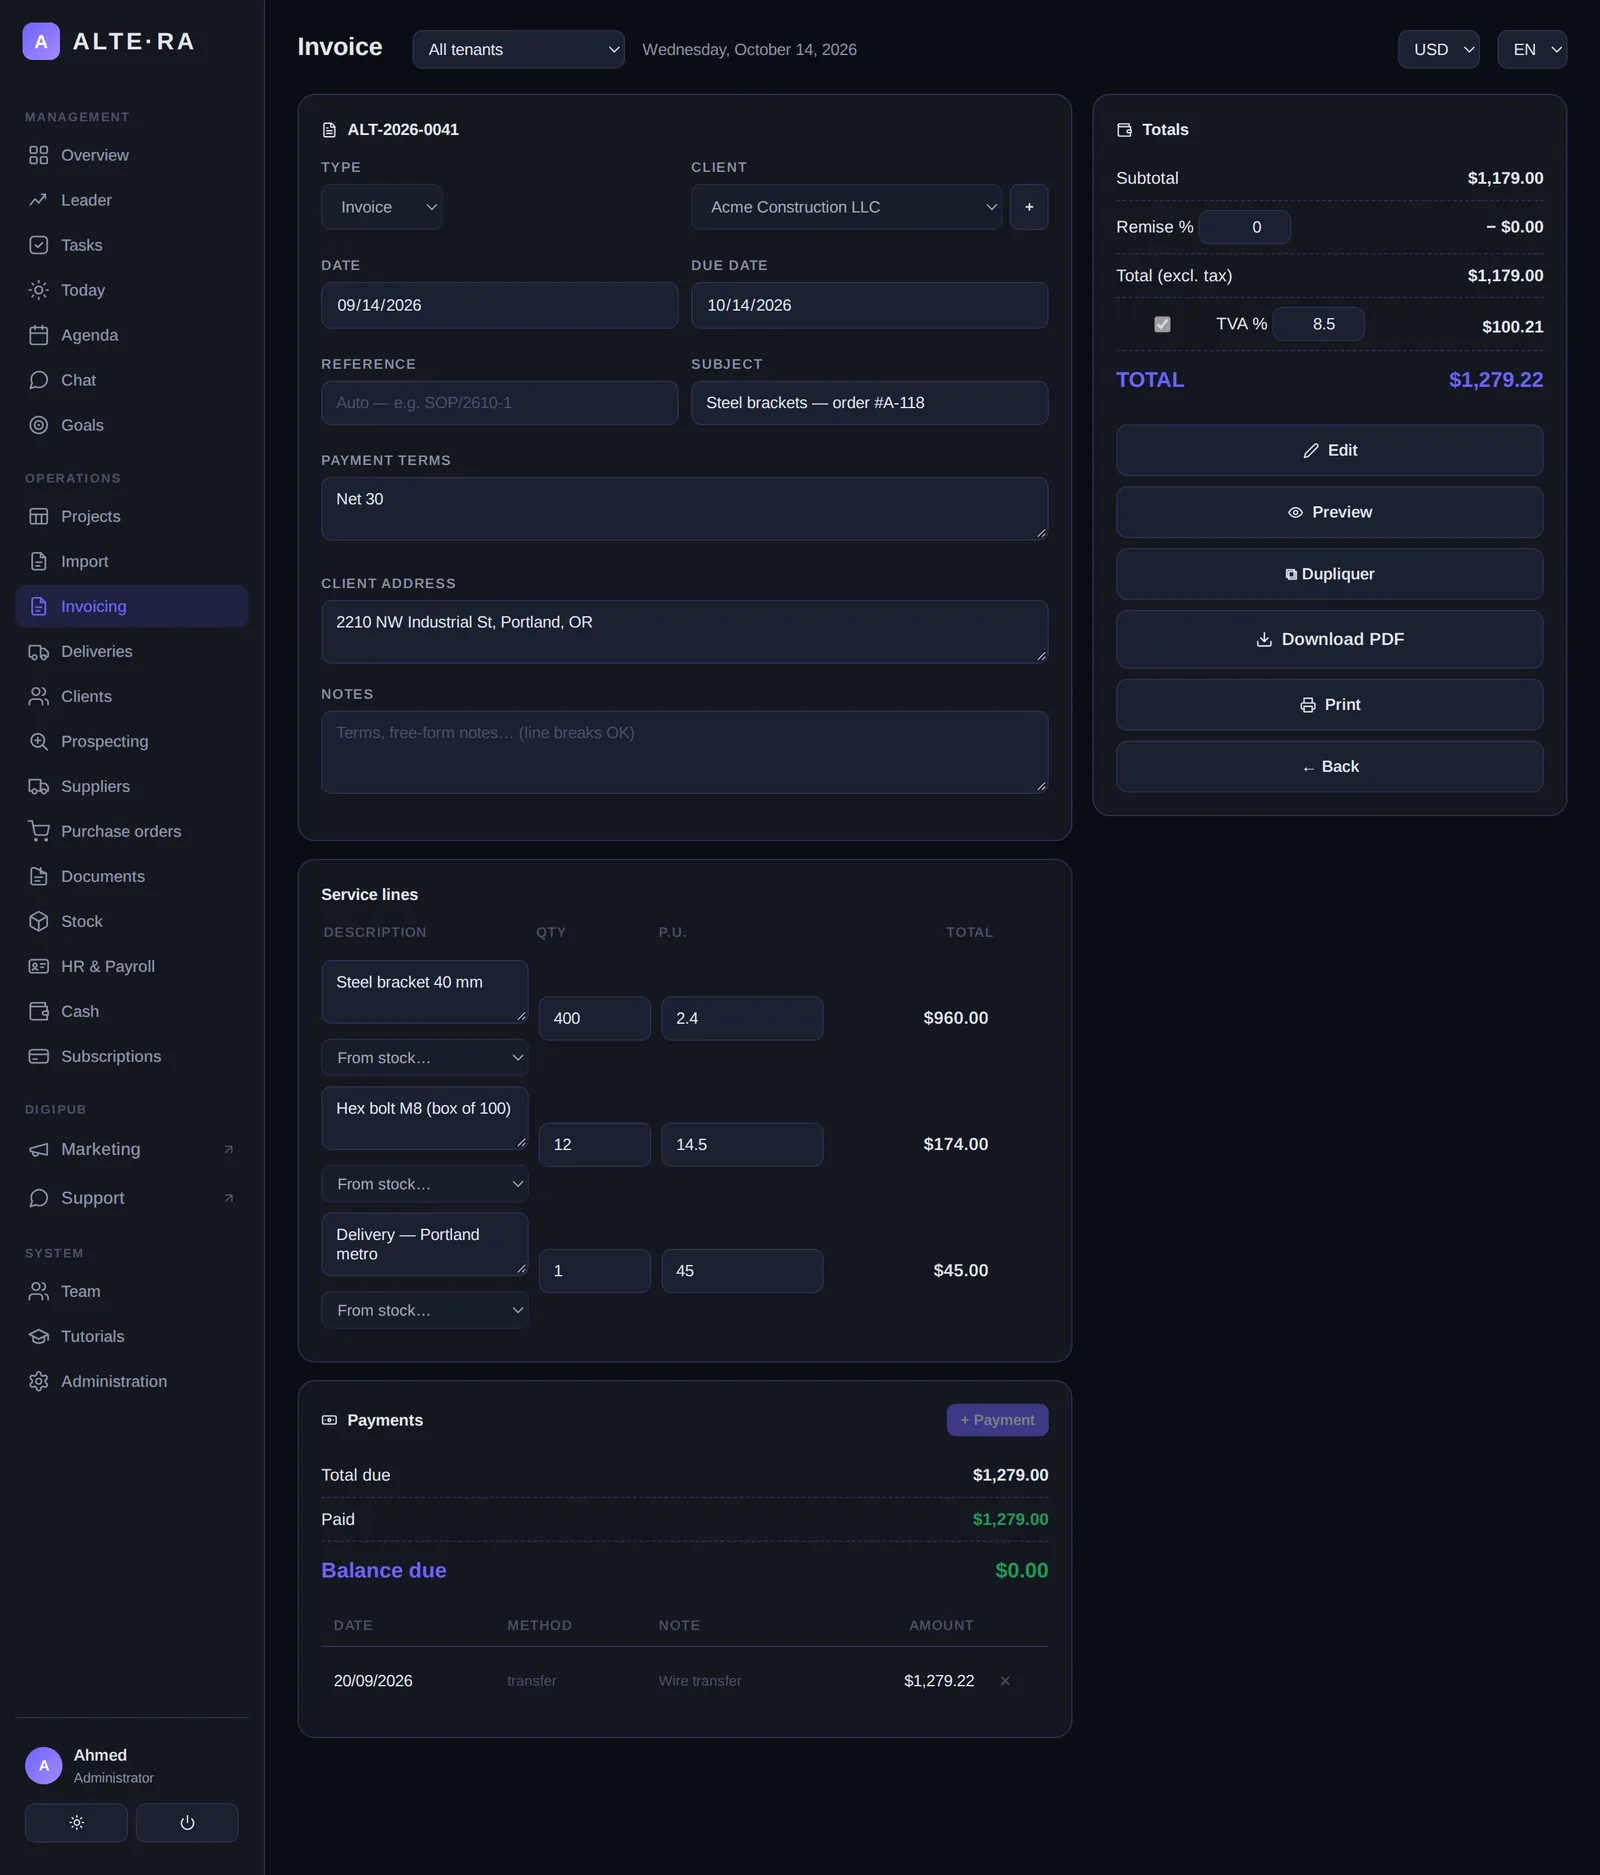Click the Purchase orders cart icon

pos(38,831)
